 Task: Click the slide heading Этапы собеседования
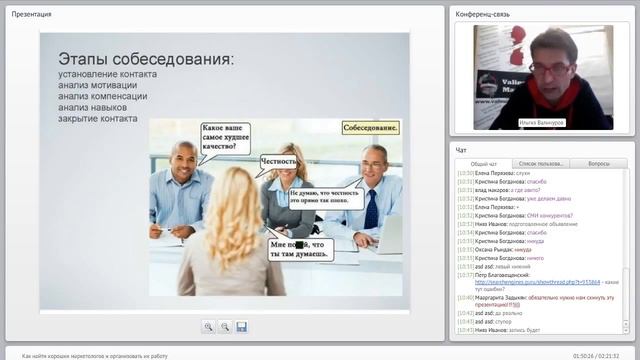tap(146, 59)
